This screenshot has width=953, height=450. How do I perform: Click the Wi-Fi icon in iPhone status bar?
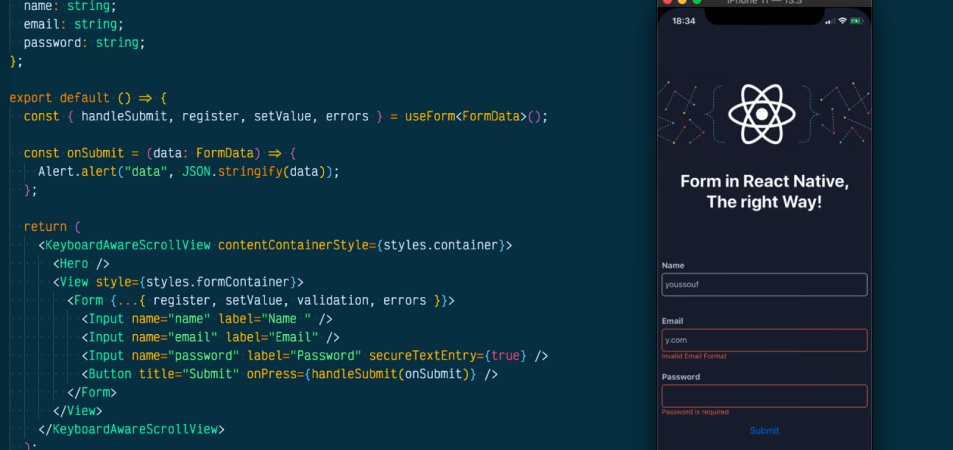(842, 21)
